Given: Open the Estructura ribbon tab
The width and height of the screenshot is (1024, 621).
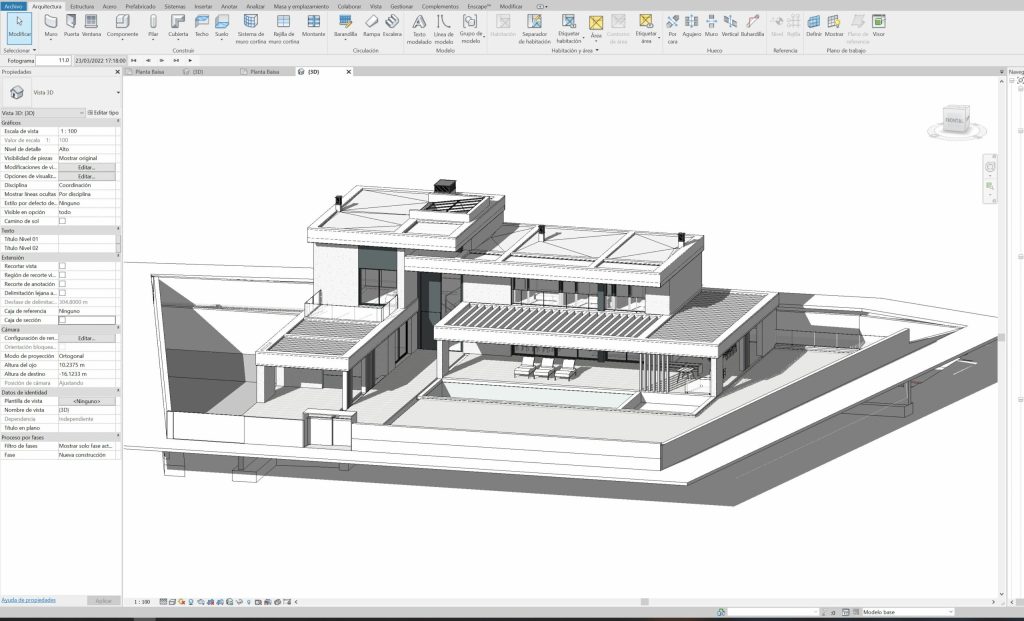Looking at the screenshot, I should [x=82, y=6].
